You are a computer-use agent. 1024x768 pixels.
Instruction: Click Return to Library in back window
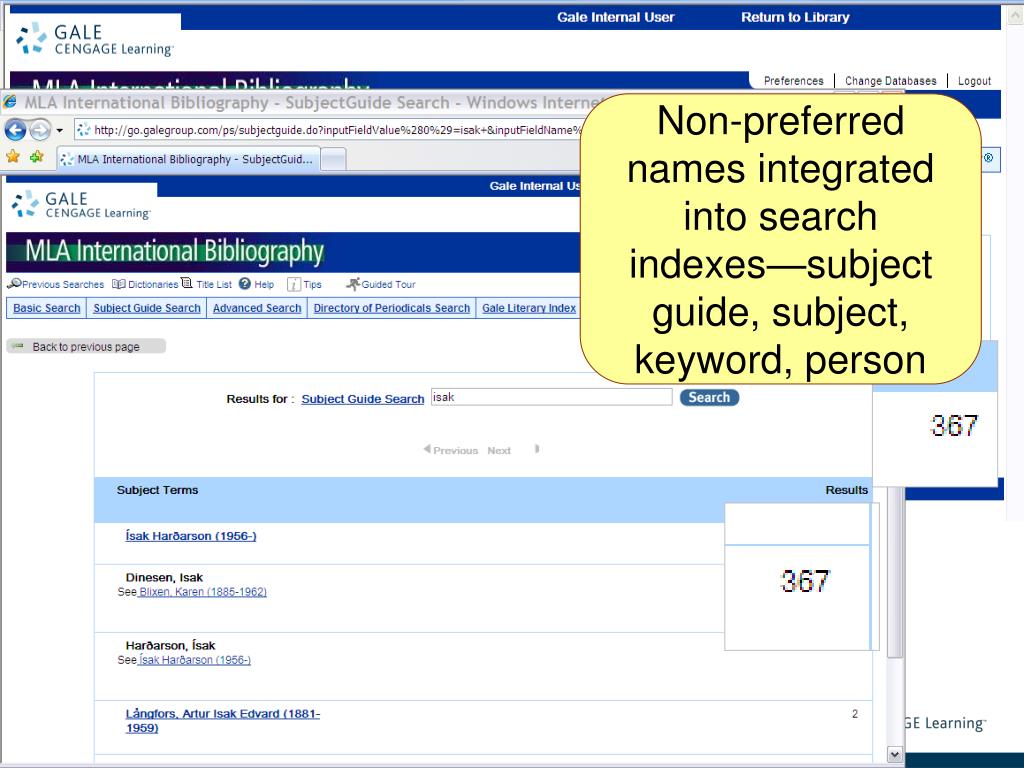[x=795, y=18]
